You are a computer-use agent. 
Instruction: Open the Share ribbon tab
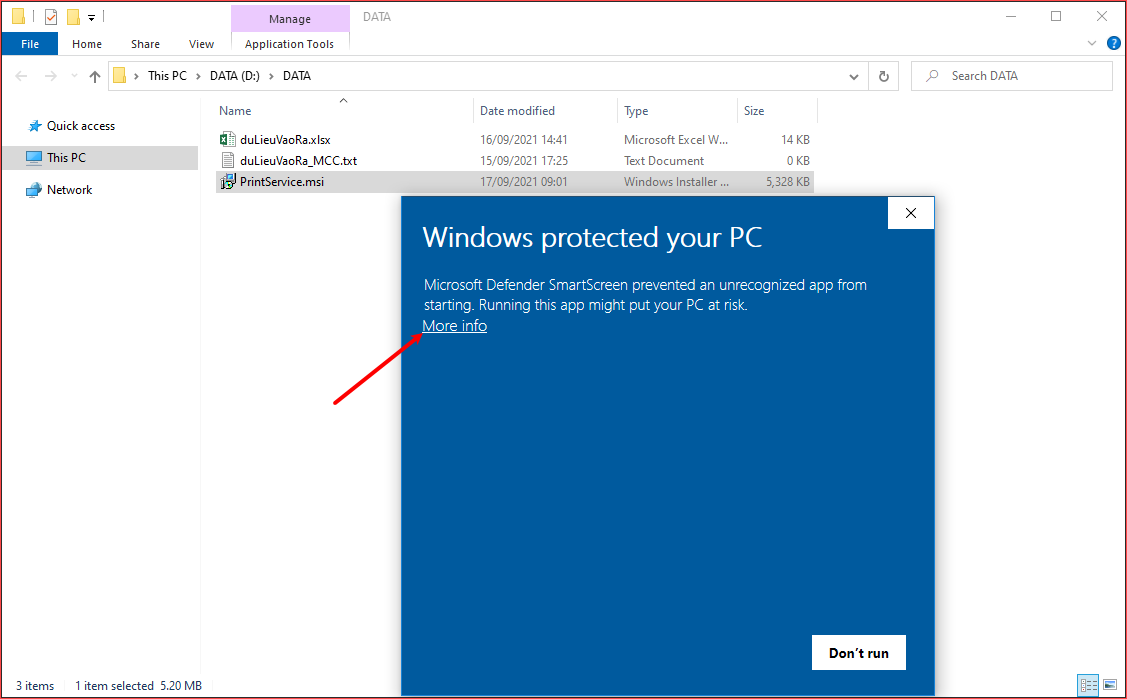145,44
